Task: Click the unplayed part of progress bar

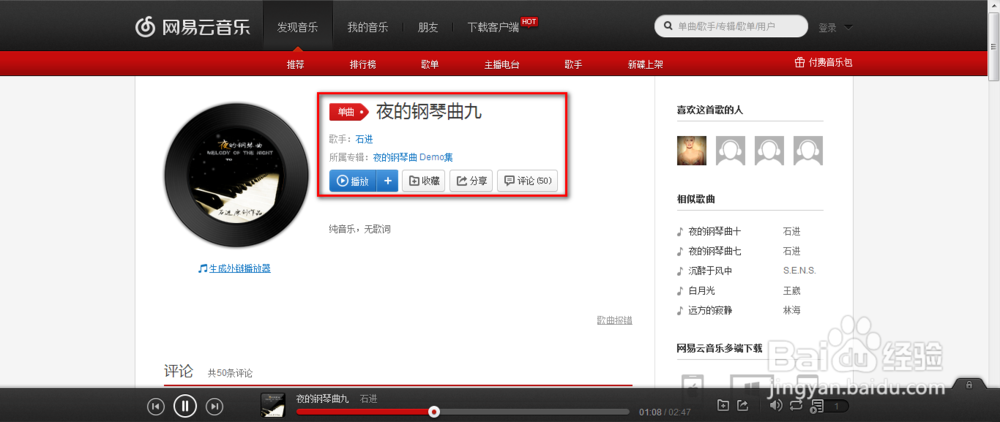Action: click(534, 412)
